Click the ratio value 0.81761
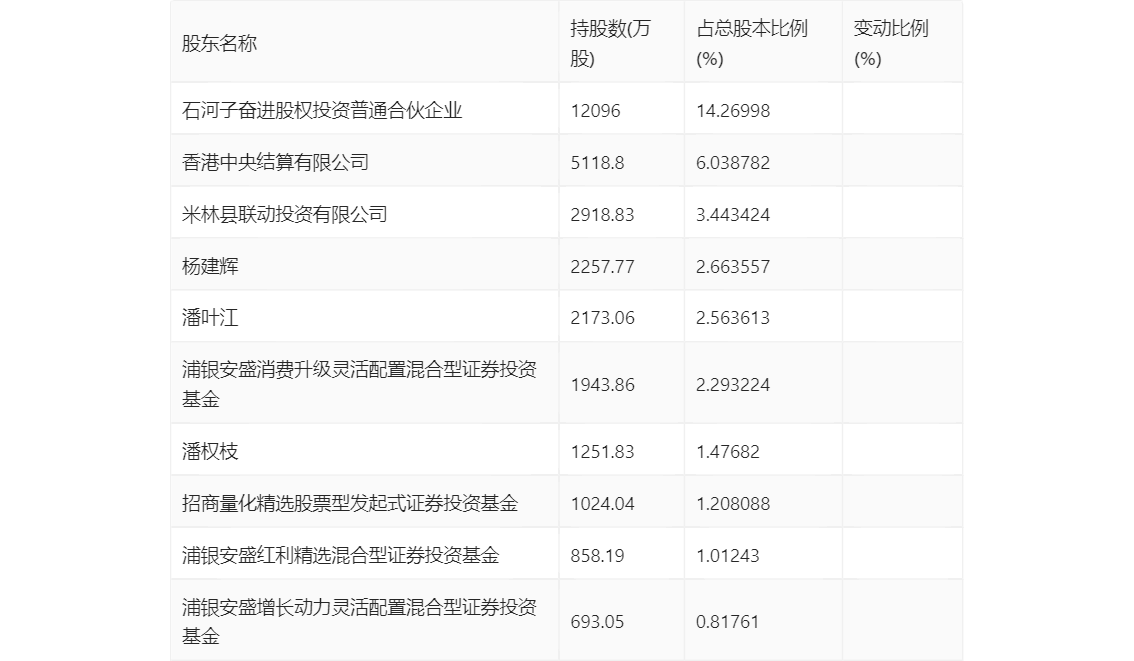Image resolution: width=1134 pixels, height=661 pixels. pyautogui.click(x=728, y=622)
